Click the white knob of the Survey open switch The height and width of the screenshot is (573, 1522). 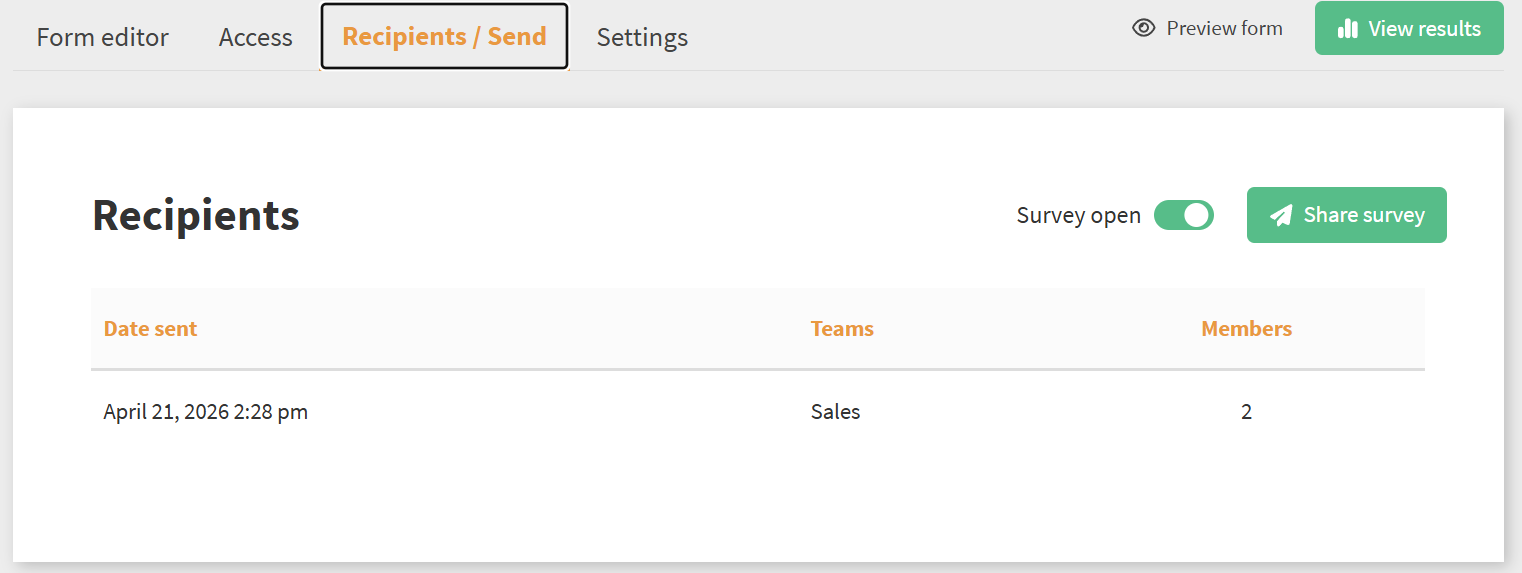[1197, 215]
